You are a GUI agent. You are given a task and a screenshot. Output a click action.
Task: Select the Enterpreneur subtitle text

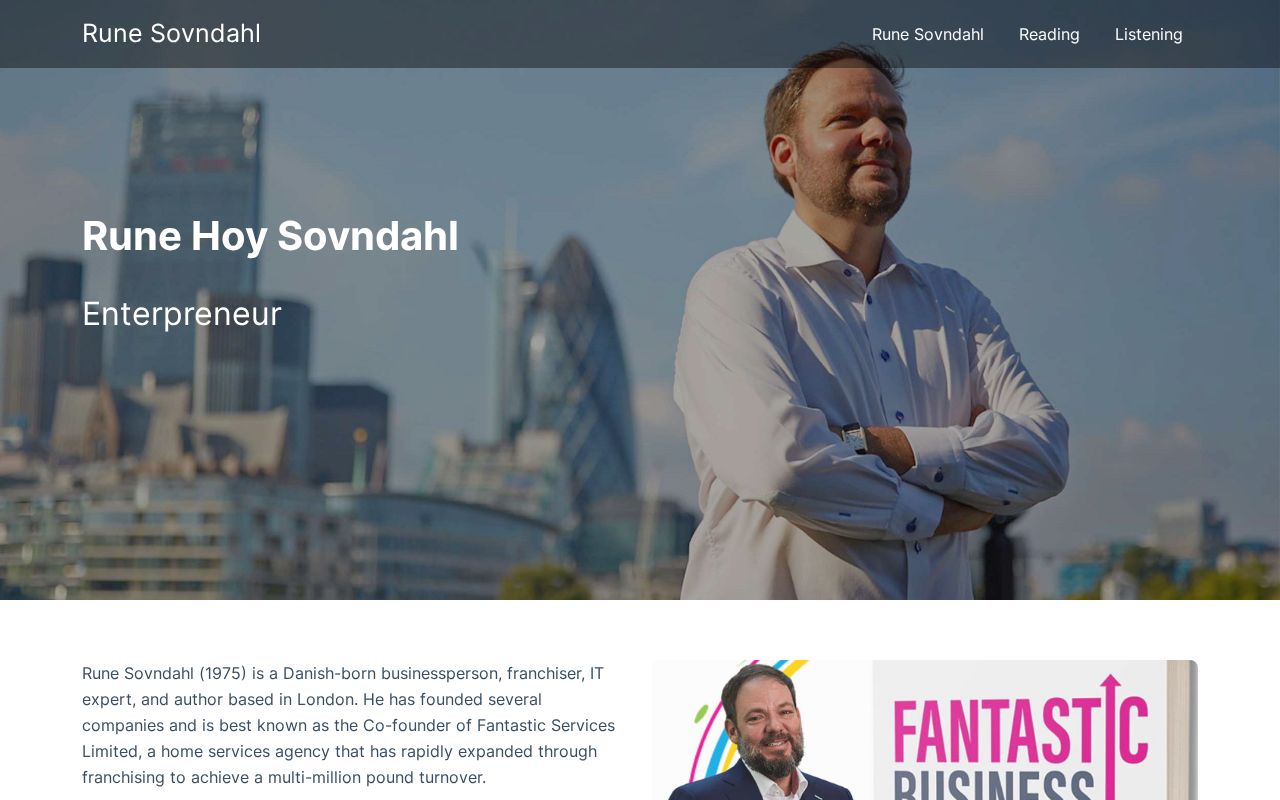point(182,314)
